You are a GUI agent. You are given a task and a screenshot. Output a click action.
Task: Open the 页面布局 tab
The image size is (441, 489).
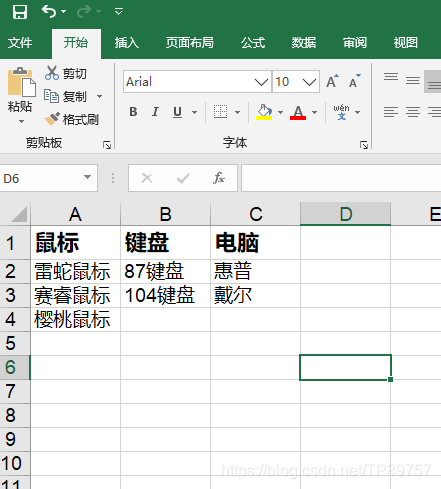(x=190, y=43)
